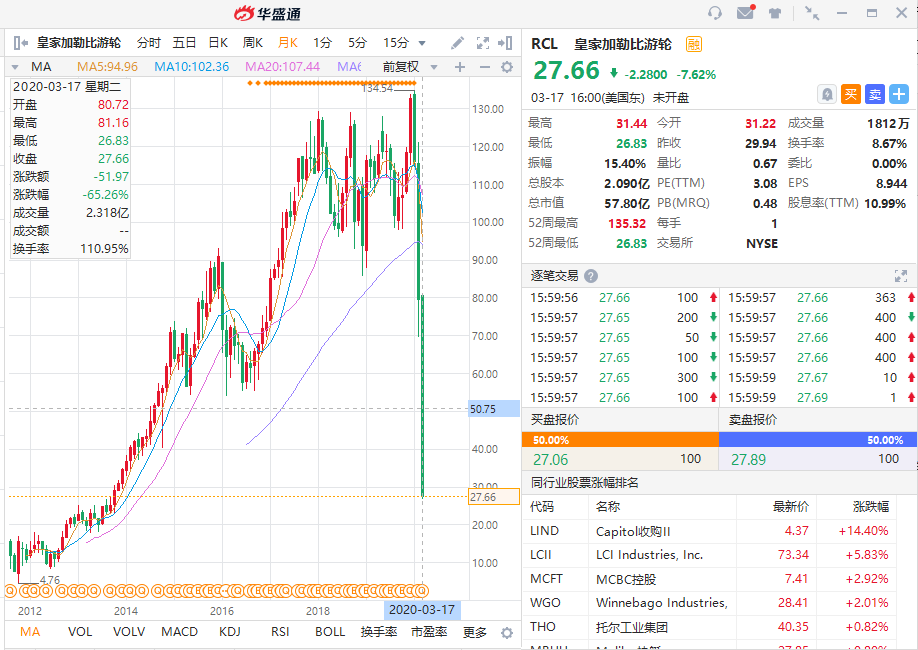The height and width of the screenshot is (650, 918).
Task: Select the BOLL indicator tab
Action: click(330, 632)
